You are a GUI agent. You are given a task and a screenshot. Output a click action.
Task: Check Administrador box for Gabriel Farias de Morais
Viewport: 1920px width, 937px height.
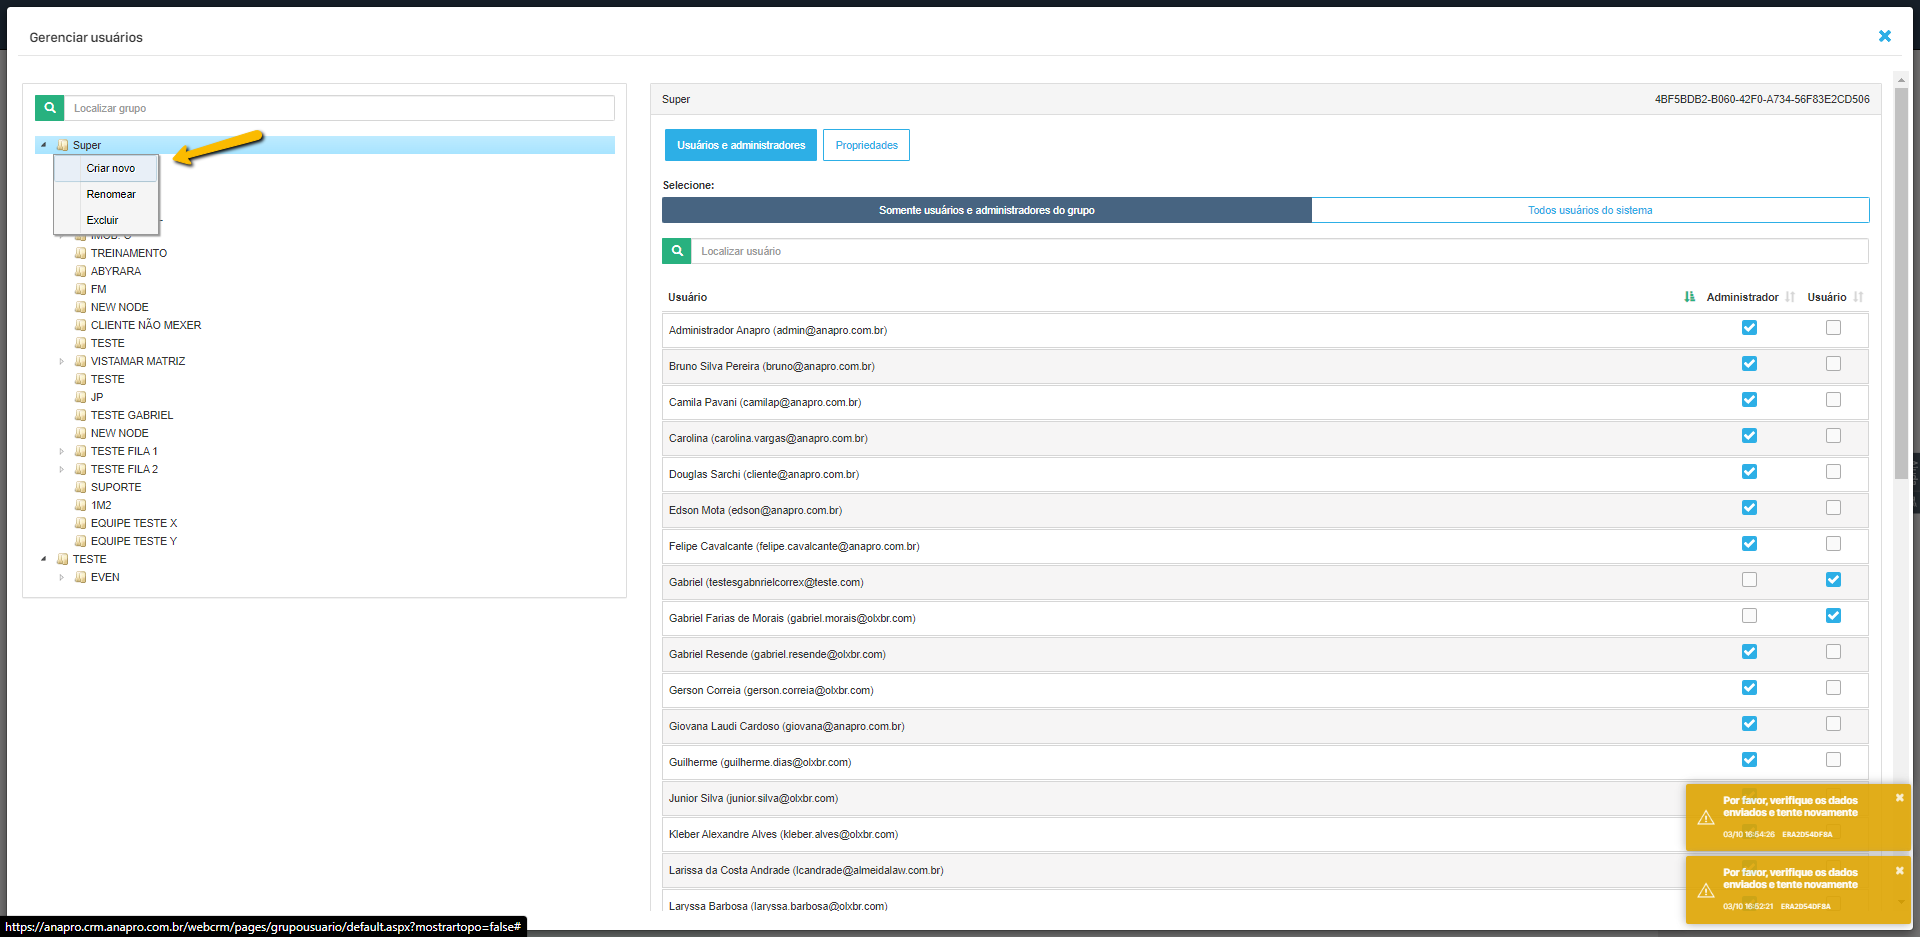(1749, 616)
